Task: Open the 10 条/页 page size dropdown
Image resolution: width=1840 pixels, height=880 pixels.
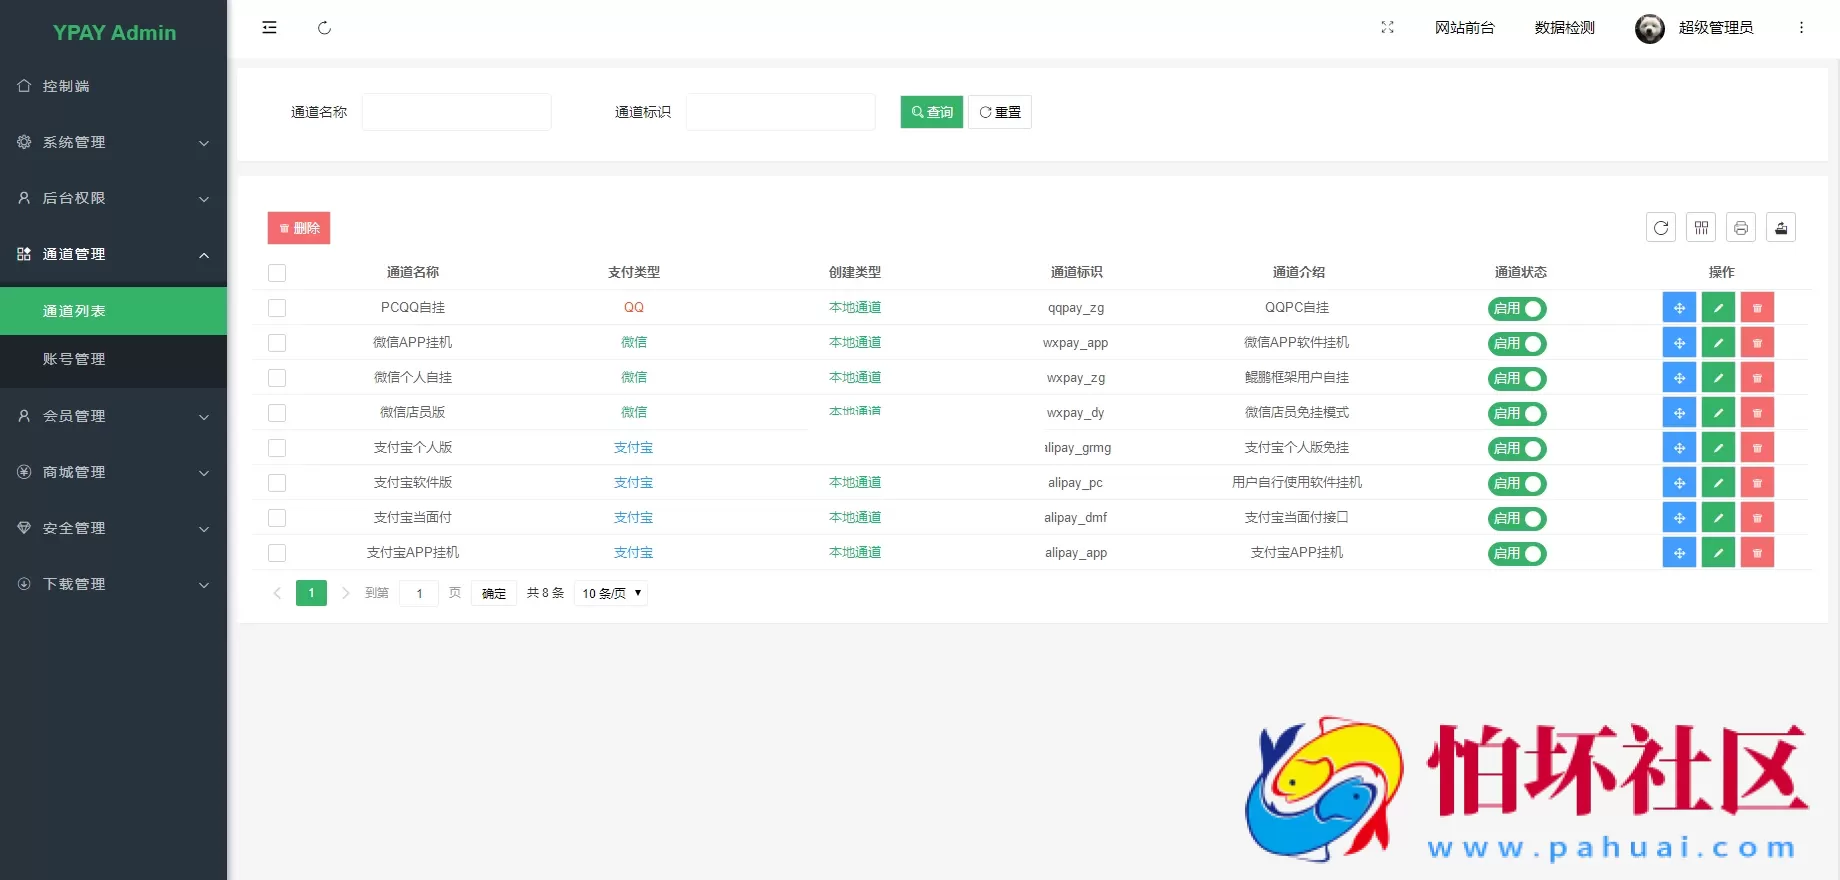Action: (611, 593)
